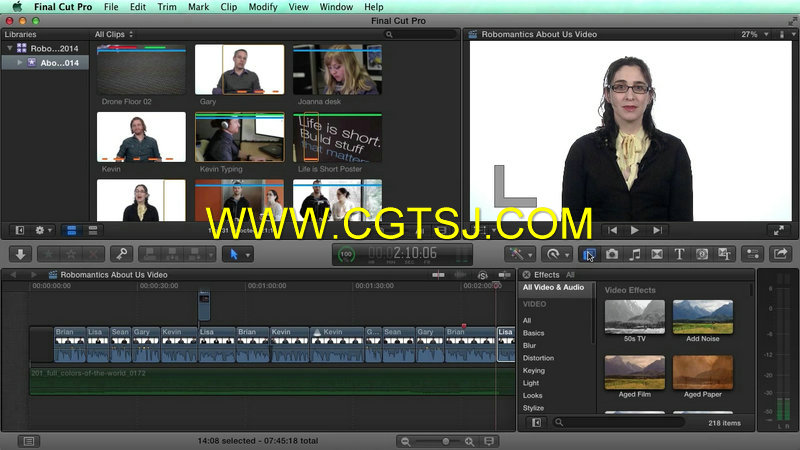Image resolution: width=800 pixels, height=450 pixels.
Task: Open the Music and Sound browser
Action: (634, 254)
